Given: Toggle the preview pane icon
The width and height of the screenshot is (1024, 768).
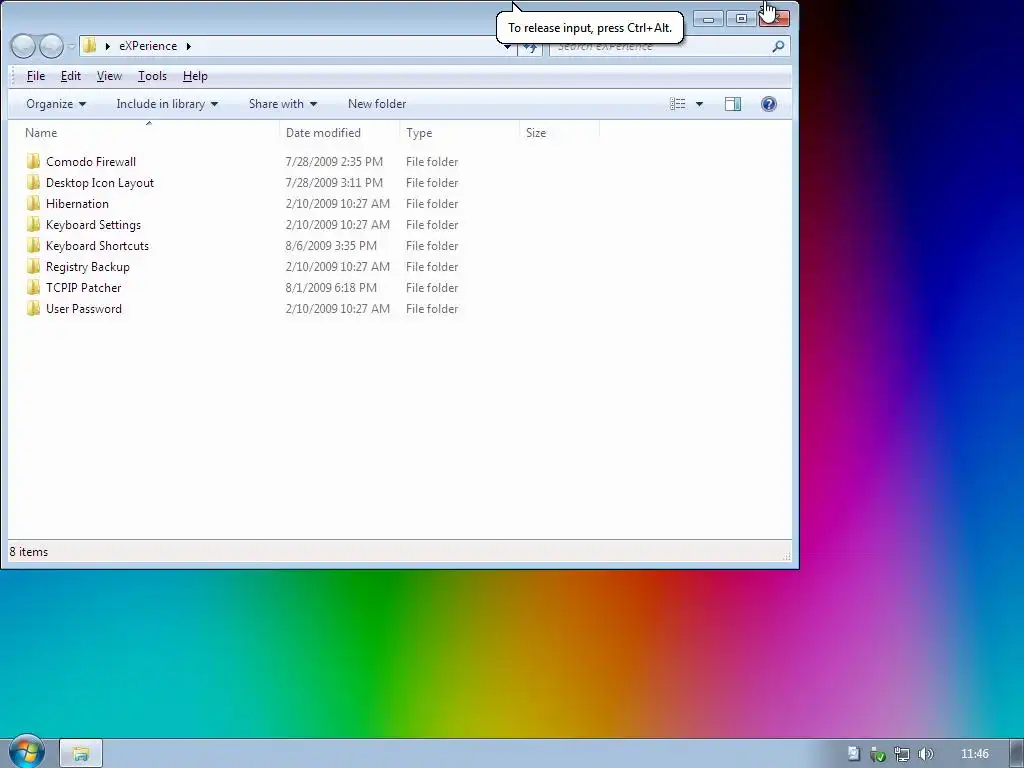Looking at the screenshot, I should point(733,104).
